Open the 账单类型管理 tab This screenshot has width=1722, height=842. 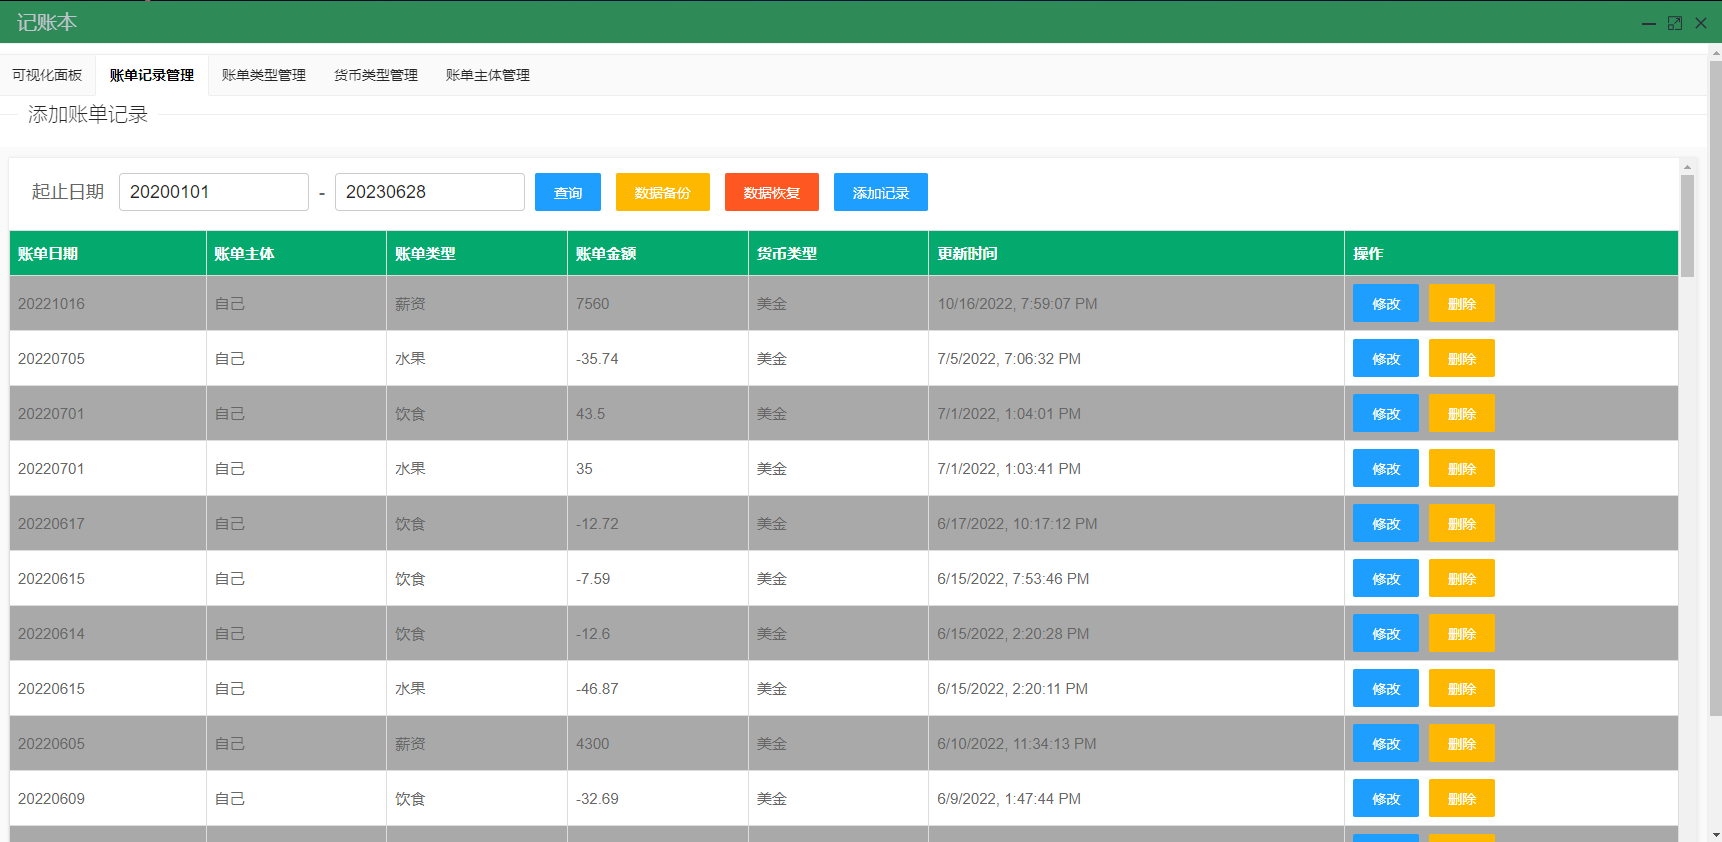click(264, 75)
